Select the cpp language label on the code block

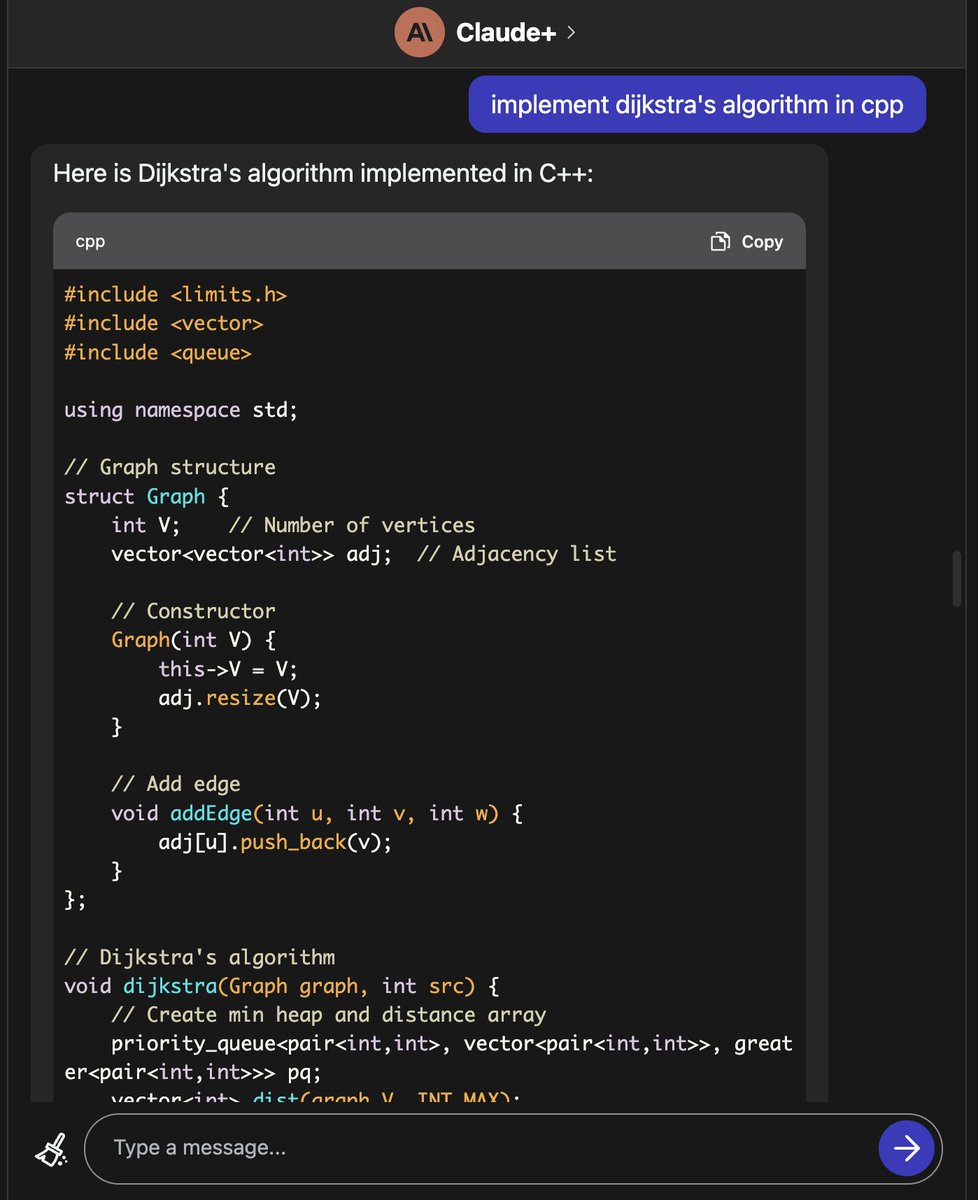pos(89,241)
